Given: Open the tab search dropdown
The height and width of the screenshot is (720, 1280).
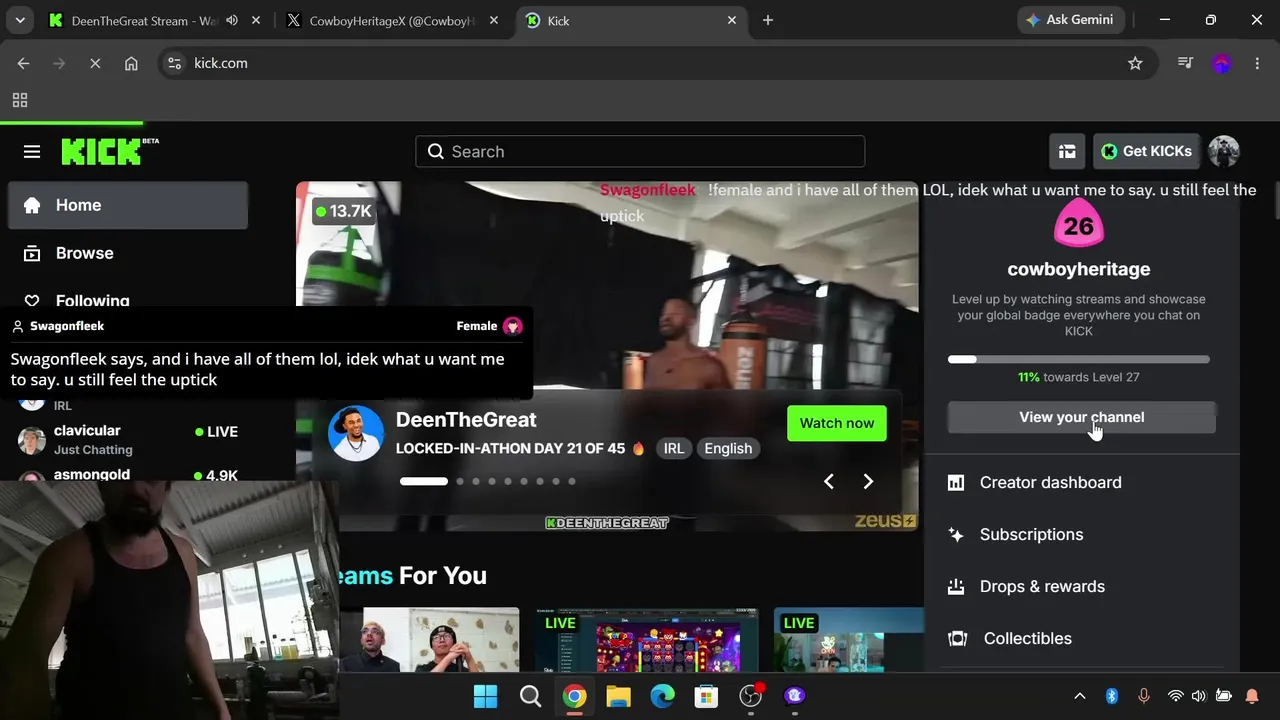Looking at the screenshot, I should tap(20, 20).
